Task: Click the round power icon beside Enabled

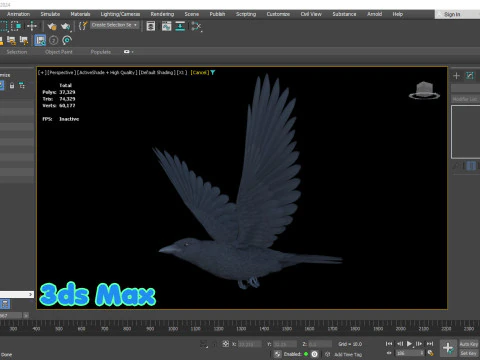Action: pyautogui.click(x=314, y=354)
